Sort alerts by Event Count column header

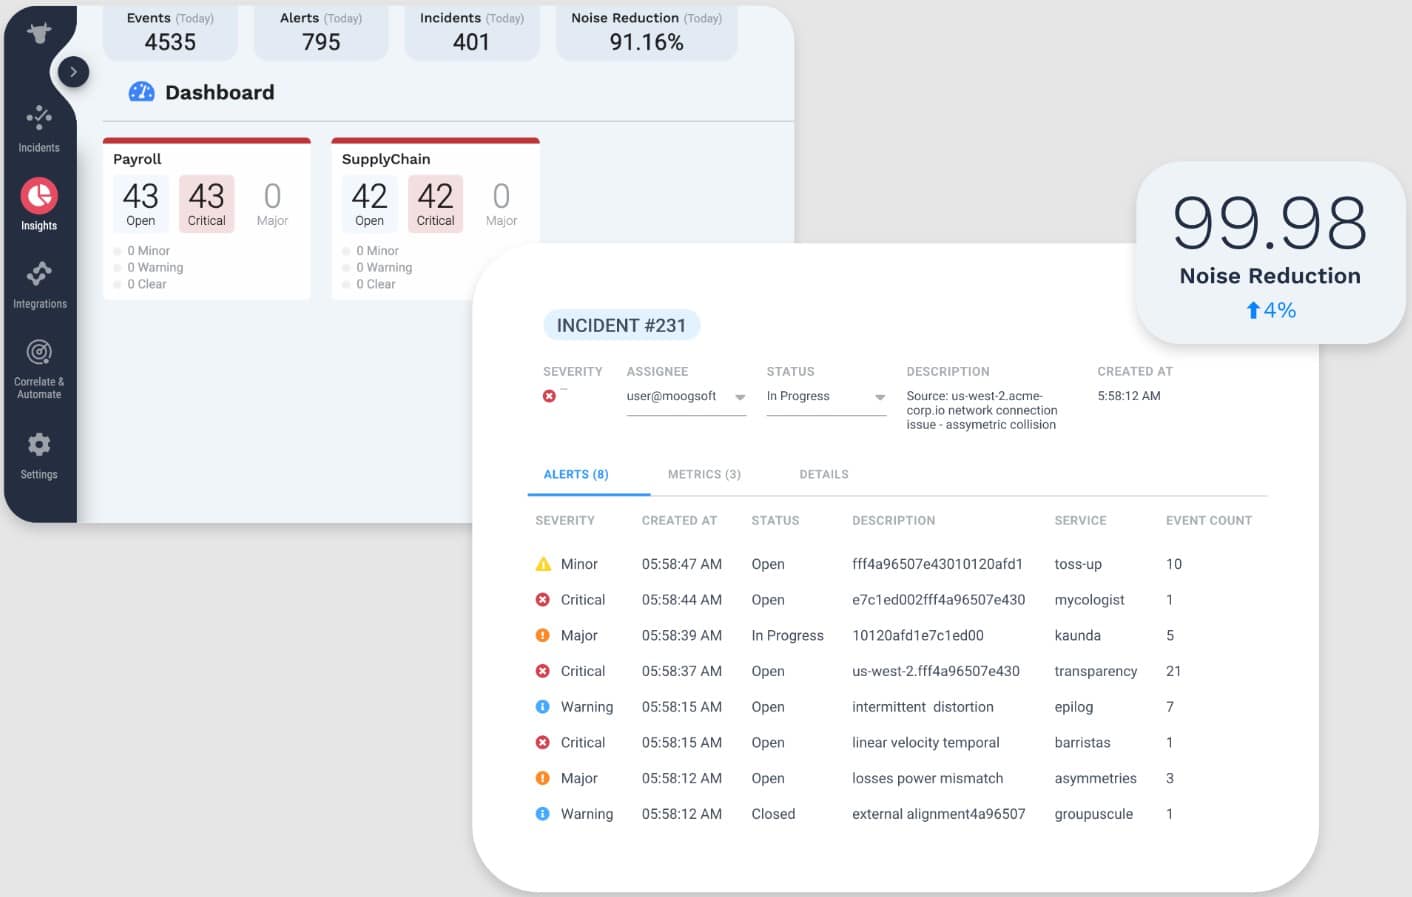(1208, 520)
